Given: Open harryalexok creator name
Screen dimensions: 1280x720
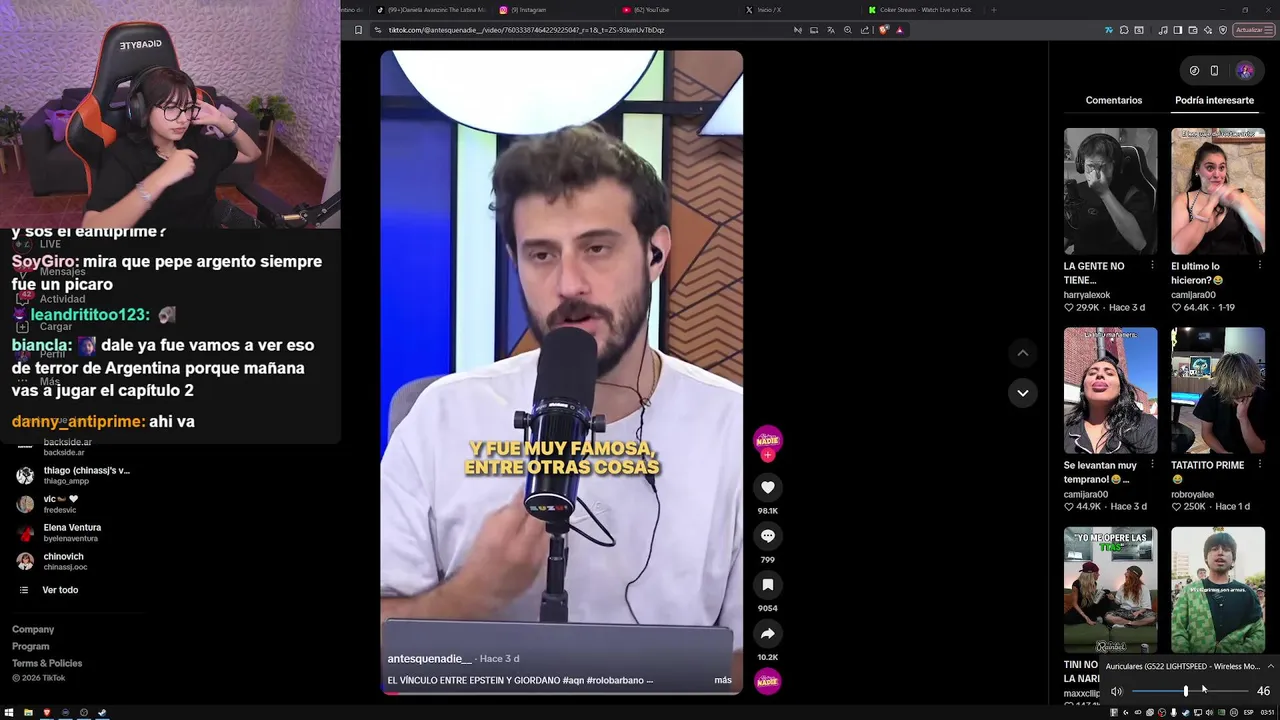Looking at the screenshot, I should [1087, 295].
